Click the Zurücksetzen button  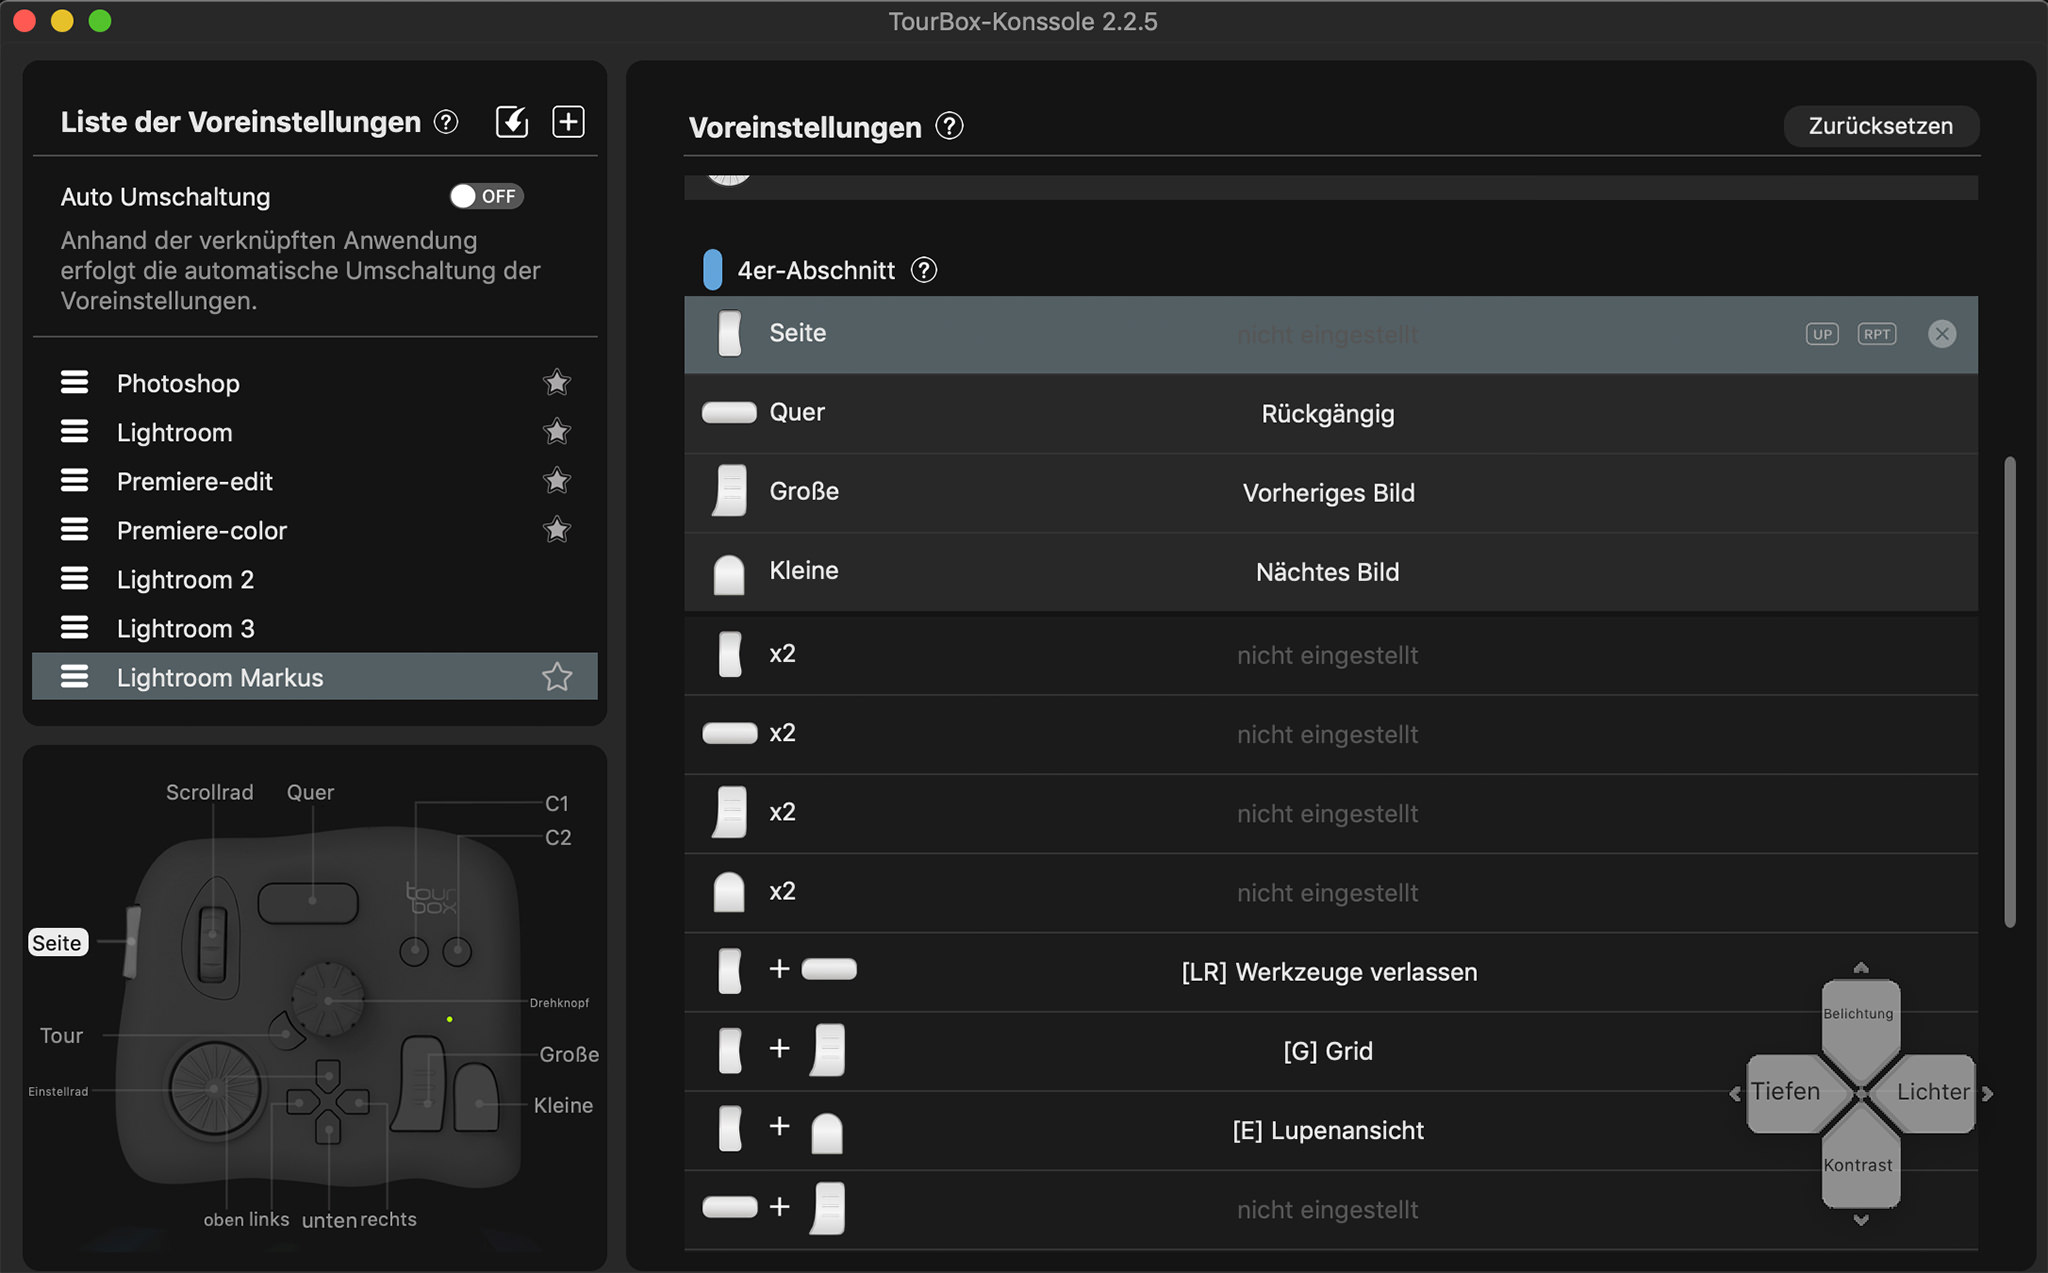[1880, 126]
